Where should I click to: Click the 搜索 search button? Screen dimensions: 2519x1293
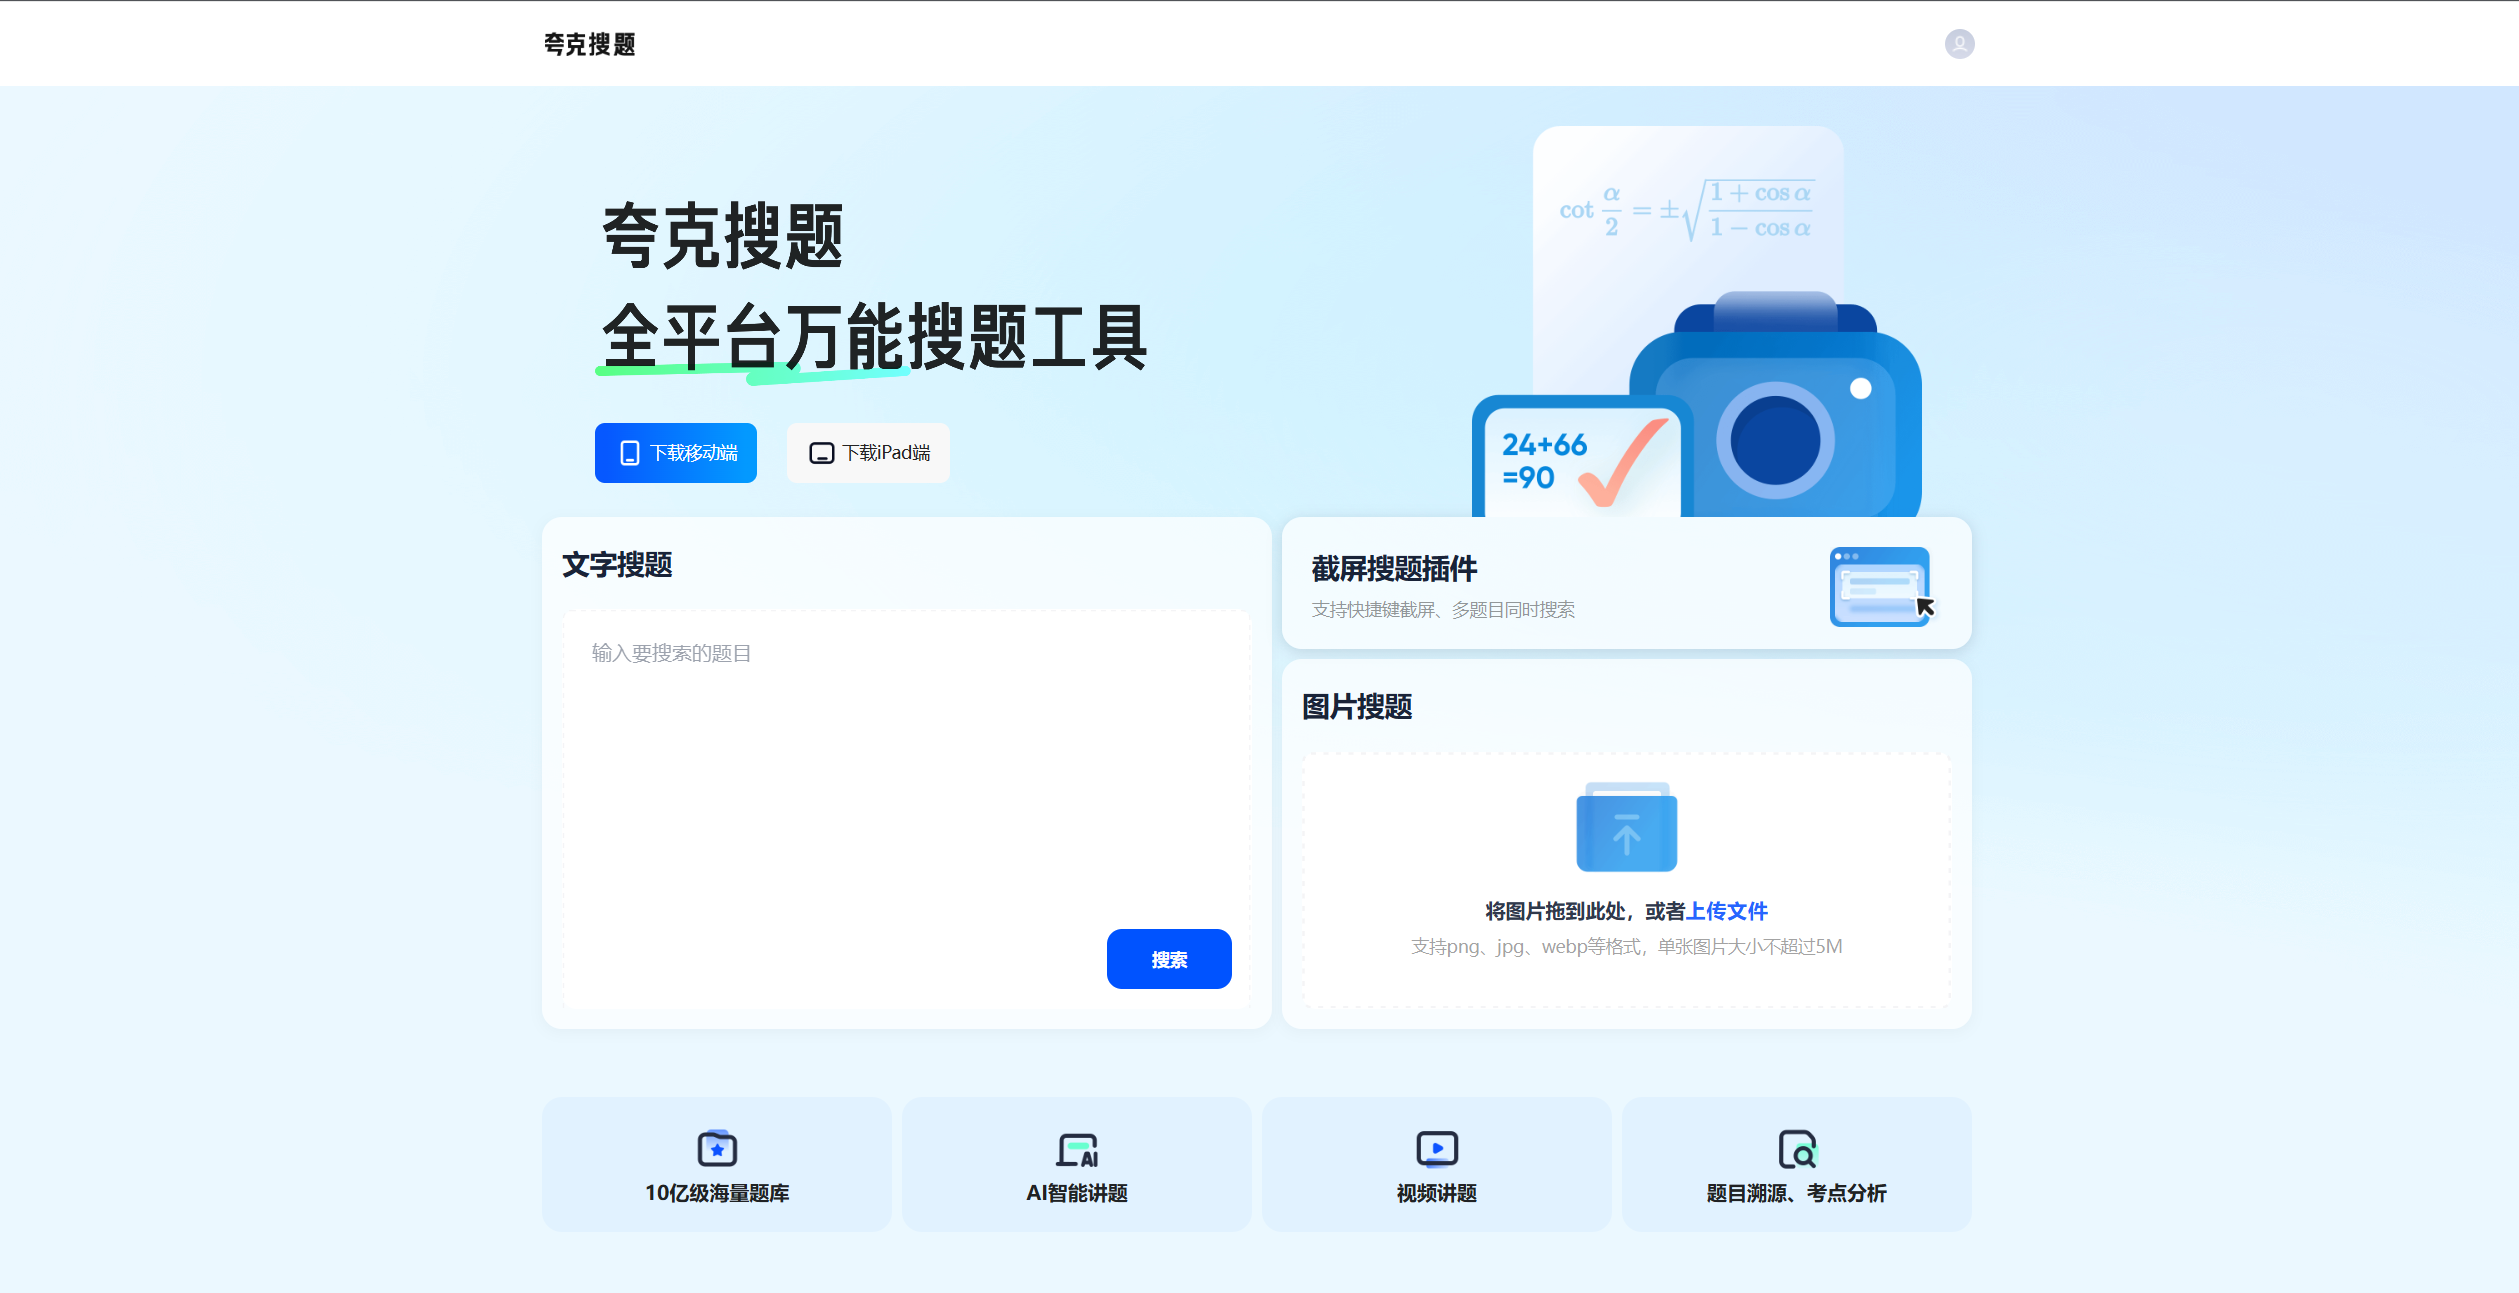[1168, 959]
